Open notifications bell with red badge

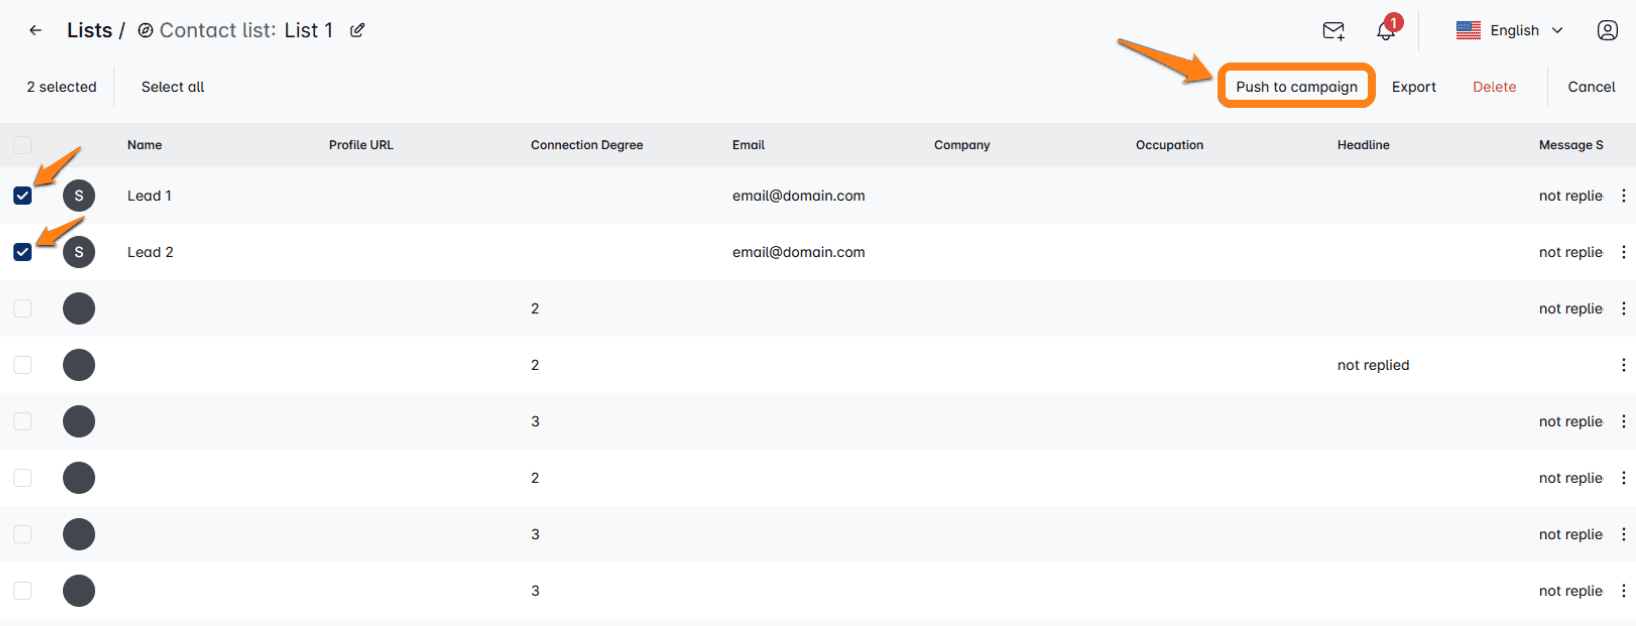(1387, 29)
